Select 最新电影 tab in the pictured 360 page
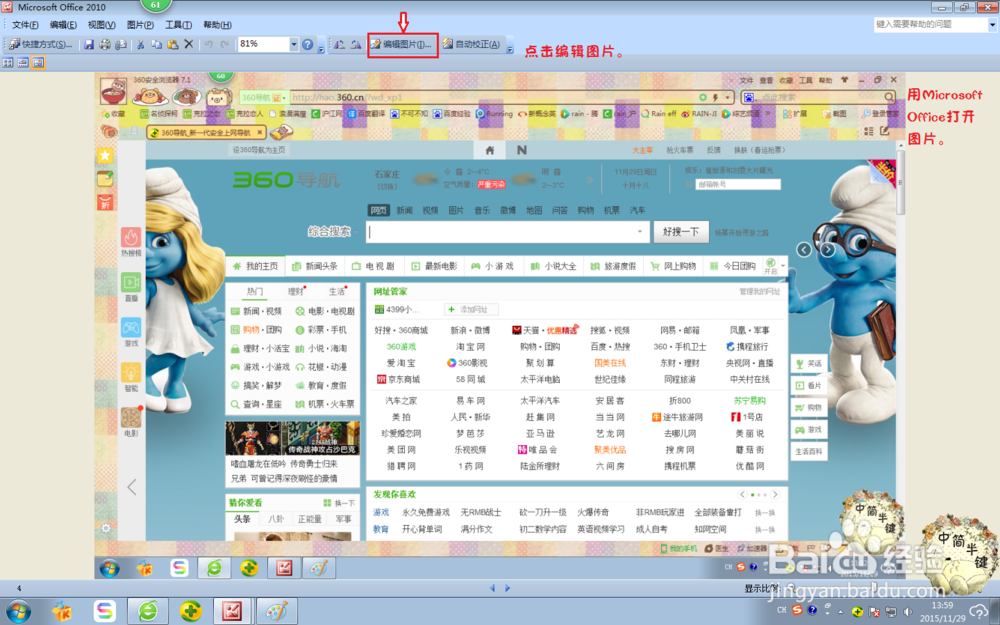 [x=434, y=266]
